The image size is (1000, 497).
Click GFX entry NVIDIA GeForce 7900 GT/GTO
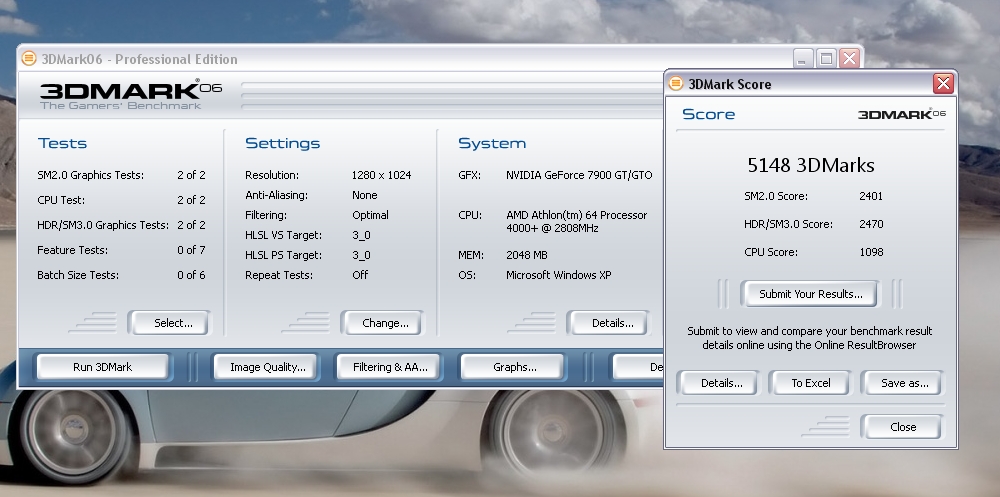(x=579, y=175)
